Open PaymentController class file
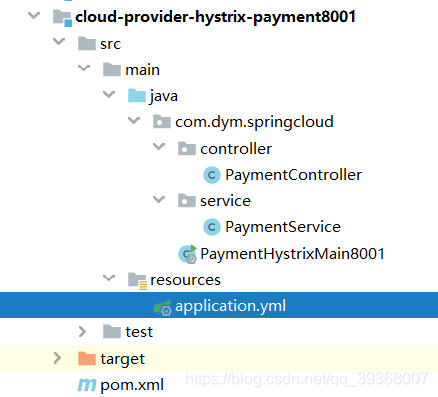The height and width of the screenshot is (397, 438). pyautogui.click(x=293, y=175)
